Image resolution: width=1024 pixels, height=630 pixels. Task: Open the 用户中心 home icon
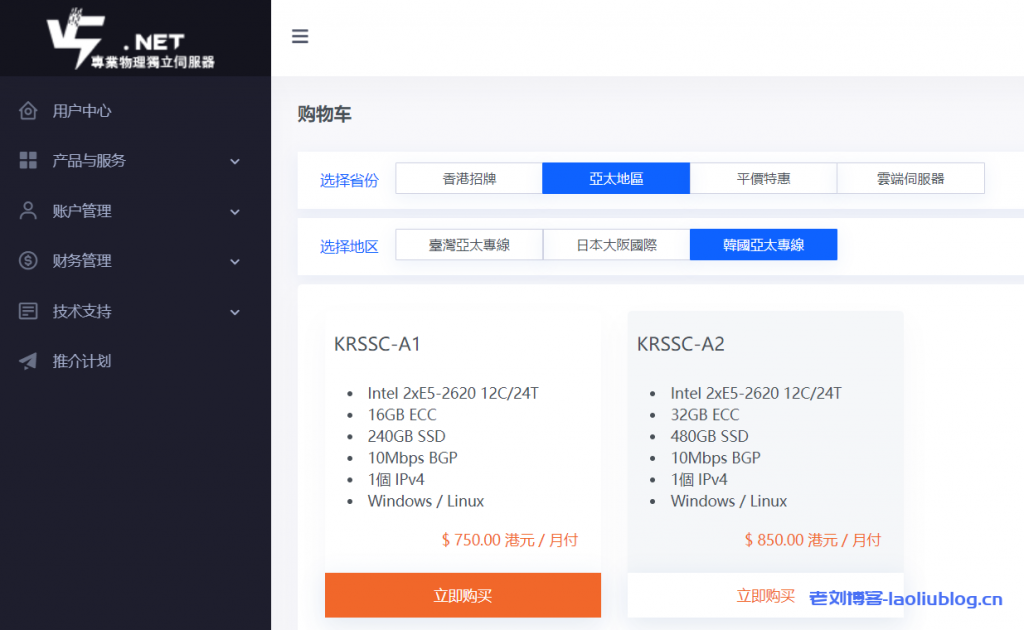tap(28, 110)
